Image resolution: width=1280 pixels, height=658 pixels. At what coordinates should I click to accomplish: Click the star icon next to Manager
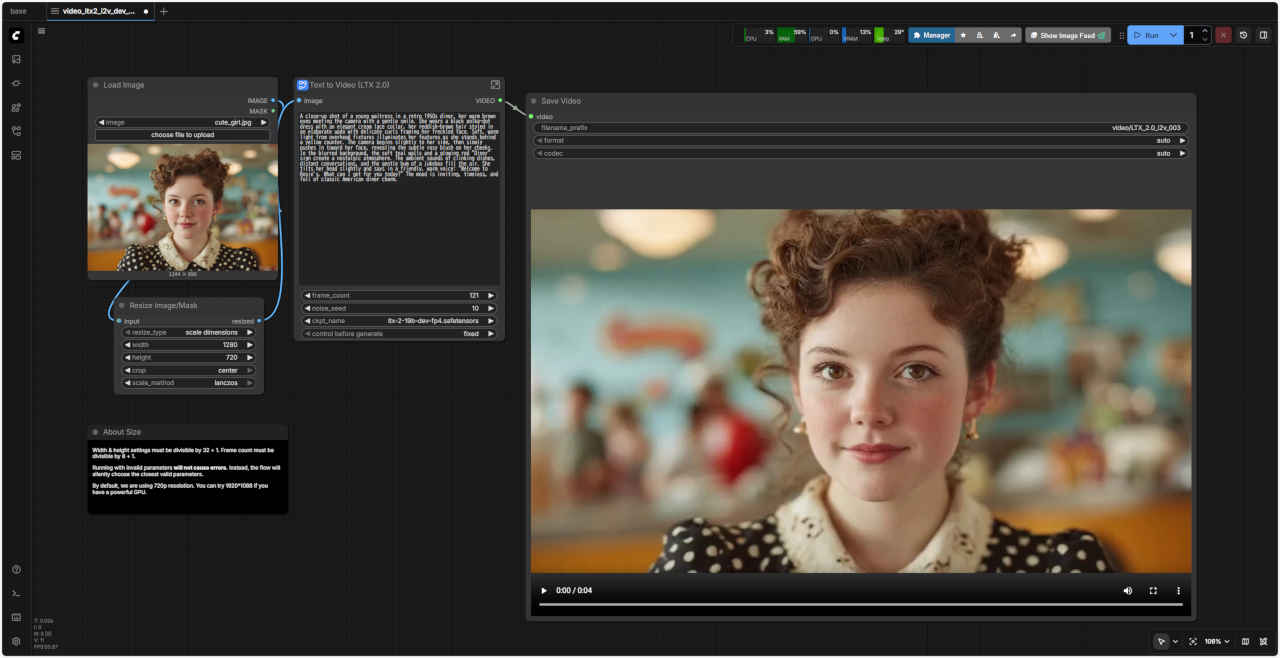point(963,35)
